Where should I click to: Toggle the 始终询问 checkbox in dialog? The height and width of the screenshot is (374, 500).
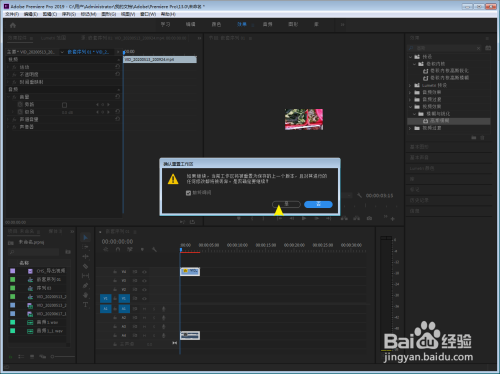coord(188,193)
